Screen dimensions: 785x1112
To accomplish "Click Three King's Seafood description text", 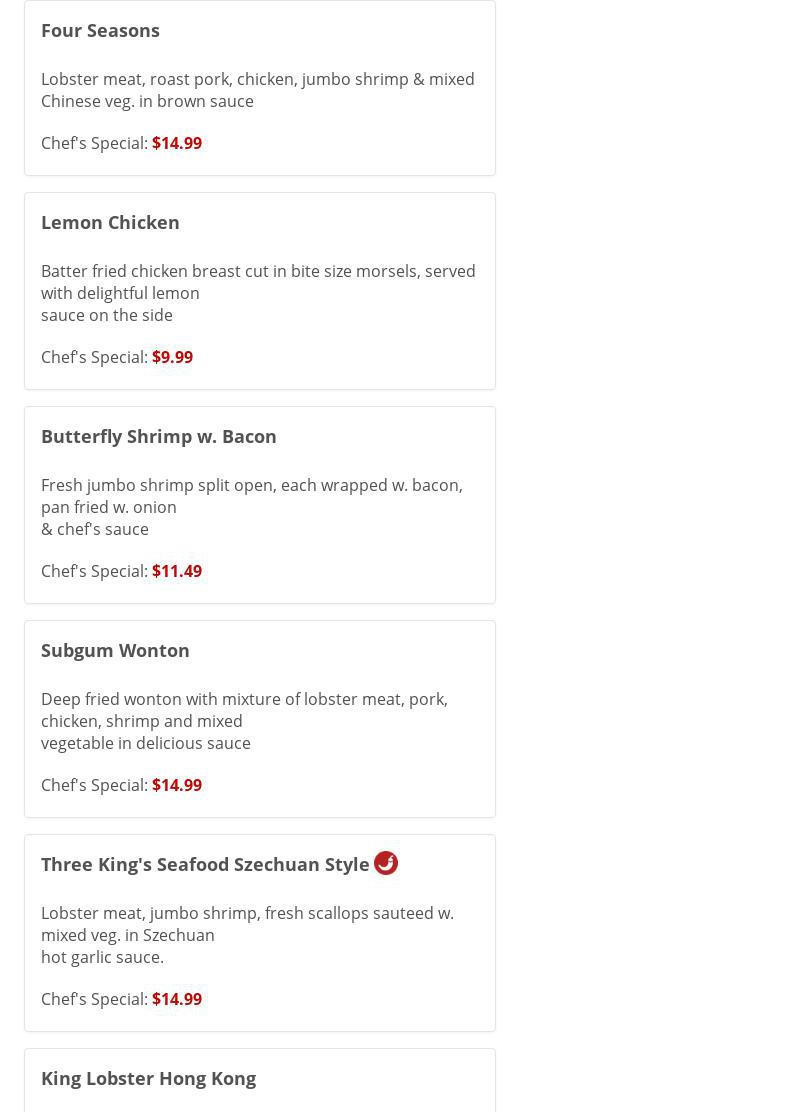I will [247, 934].
